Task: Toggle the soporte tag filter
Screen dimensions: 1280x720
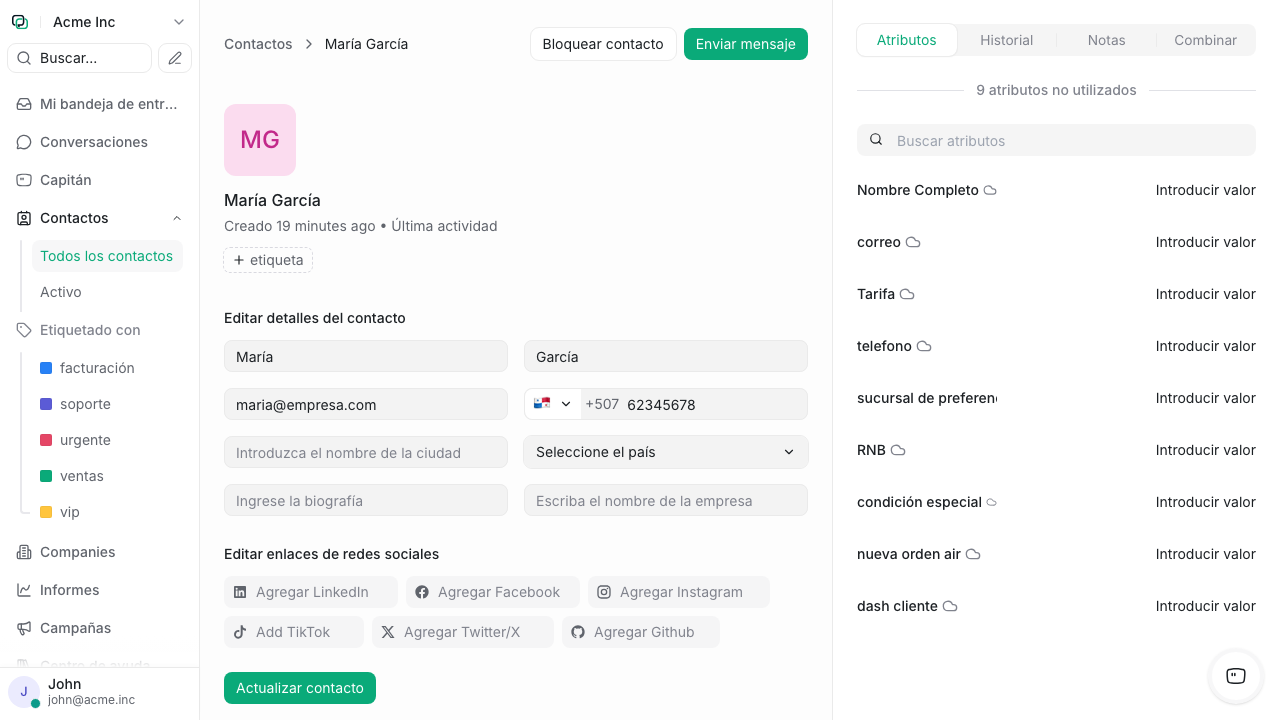Action: pyautogui.click(x=85, y=404)
